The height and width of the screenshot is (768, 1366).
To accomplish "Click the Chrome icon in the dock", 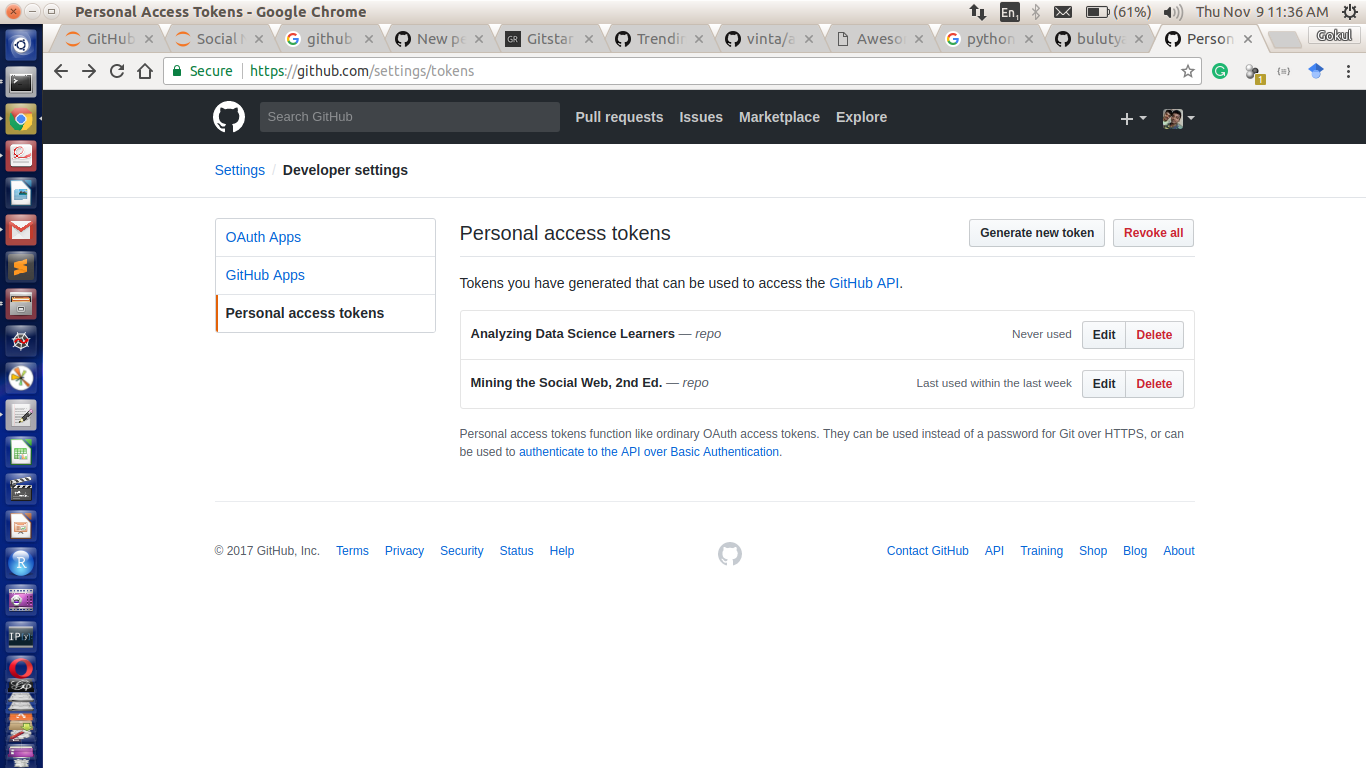I will click(x=21, y=119).
